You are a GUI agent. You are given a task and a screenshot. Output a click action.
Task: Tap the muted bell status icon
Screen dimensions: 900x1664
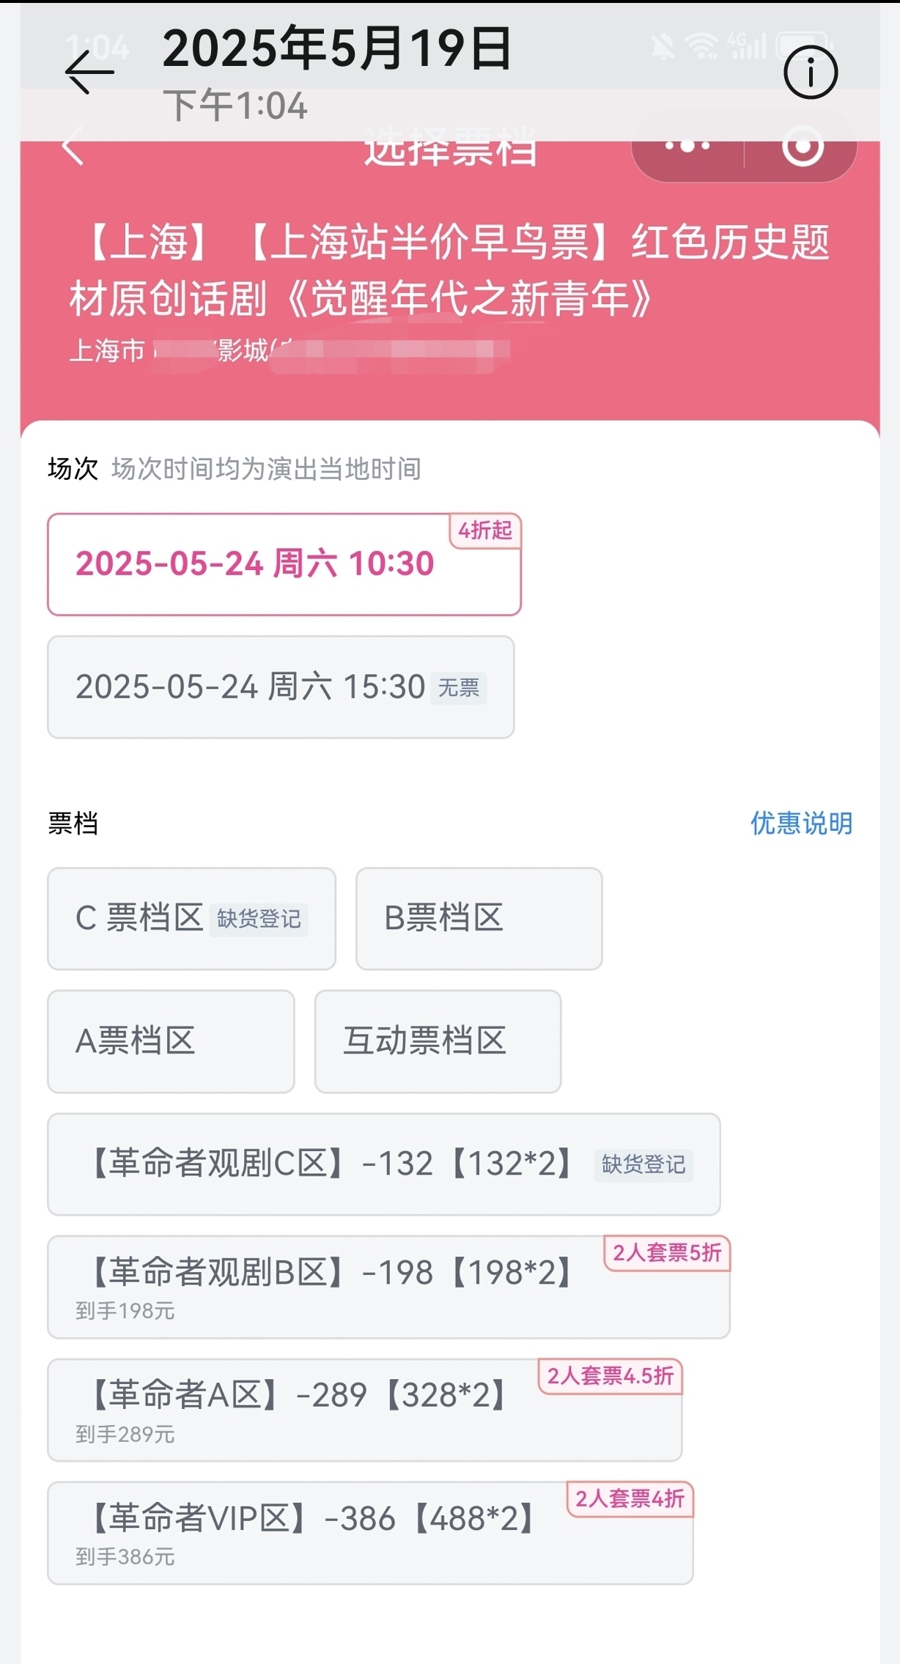tap(662, 46)
